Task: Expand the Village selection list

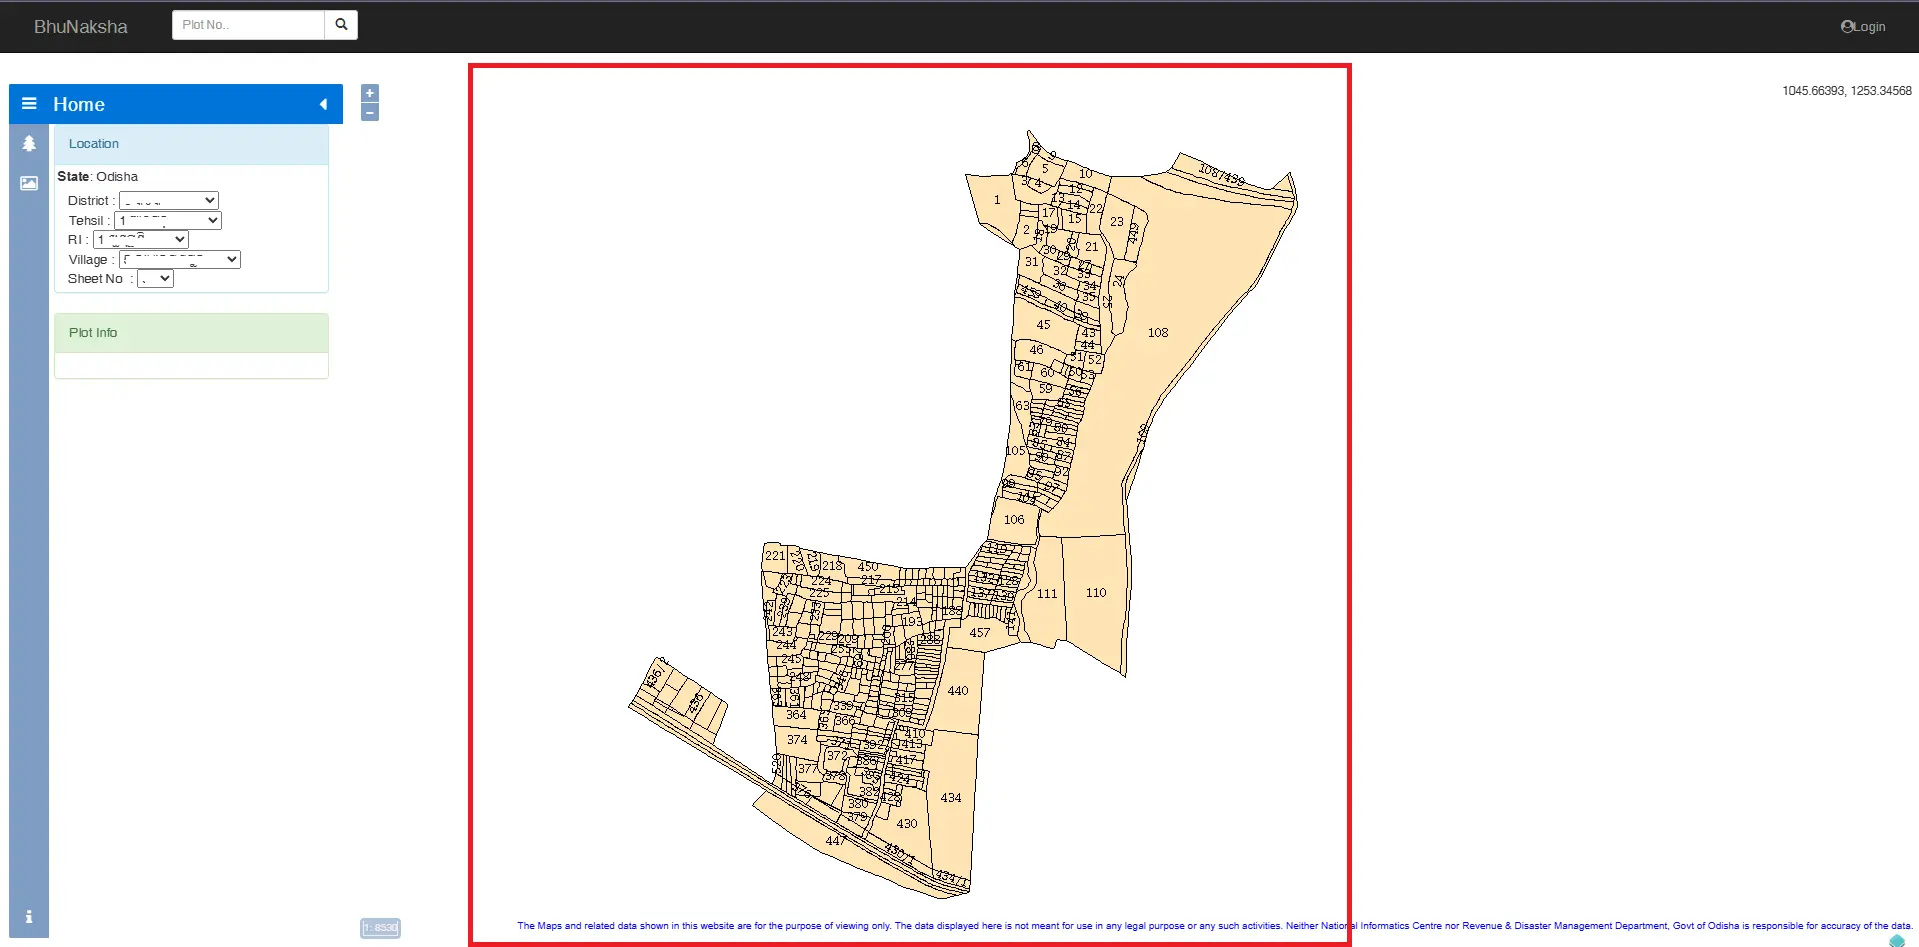Action: [x=179, y=258]
